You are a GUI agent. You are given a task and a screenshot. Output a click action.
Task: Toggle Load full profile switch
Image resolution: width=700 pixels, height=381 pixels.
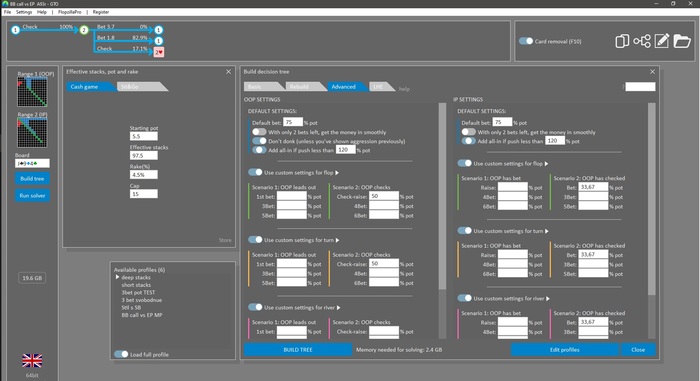pyautogui.click(x=121, y=354)
